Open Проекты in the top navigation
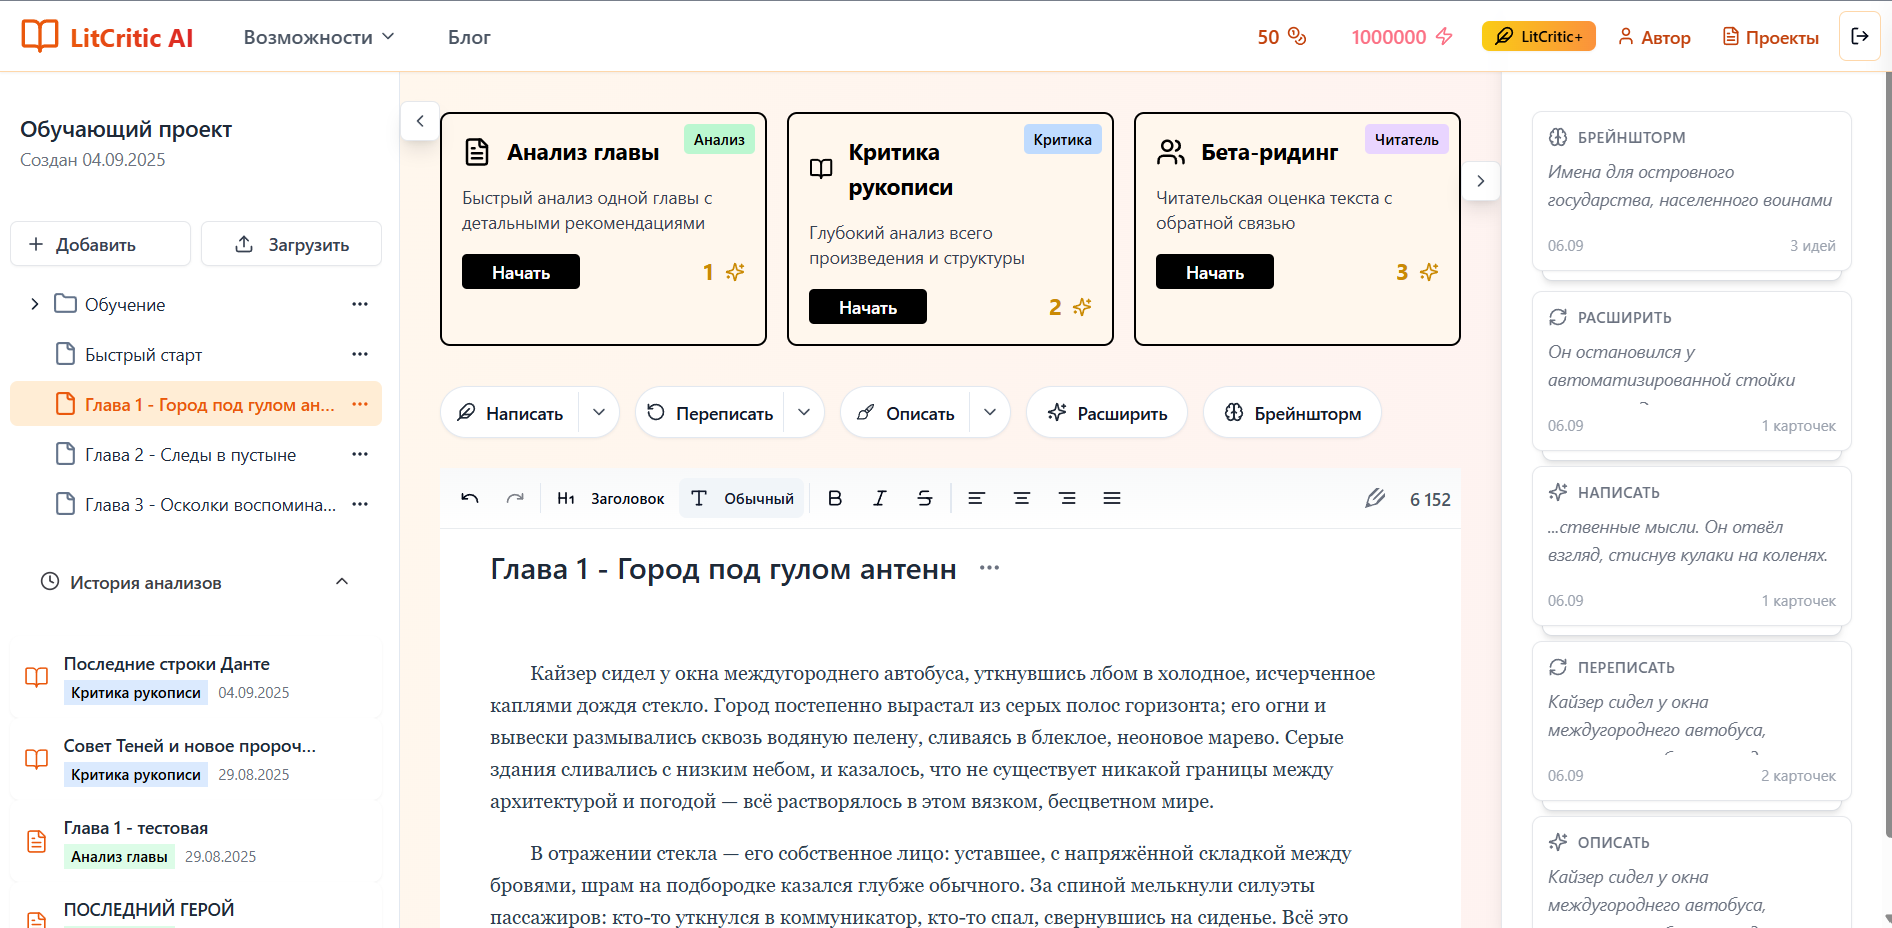1892x928 pixels. point(1769,36)
